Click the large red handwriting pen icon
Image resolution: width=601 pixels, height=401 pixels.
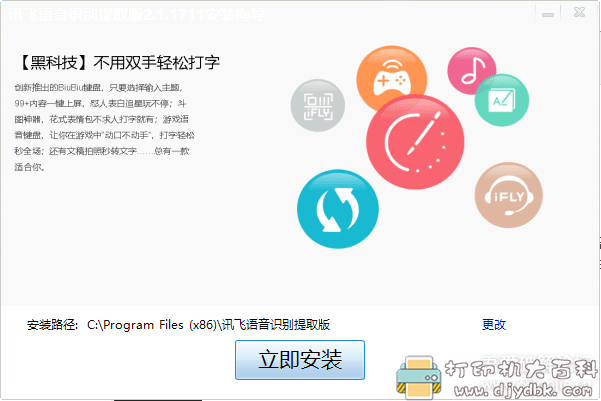pyautogui.click(x=415, y=142)
